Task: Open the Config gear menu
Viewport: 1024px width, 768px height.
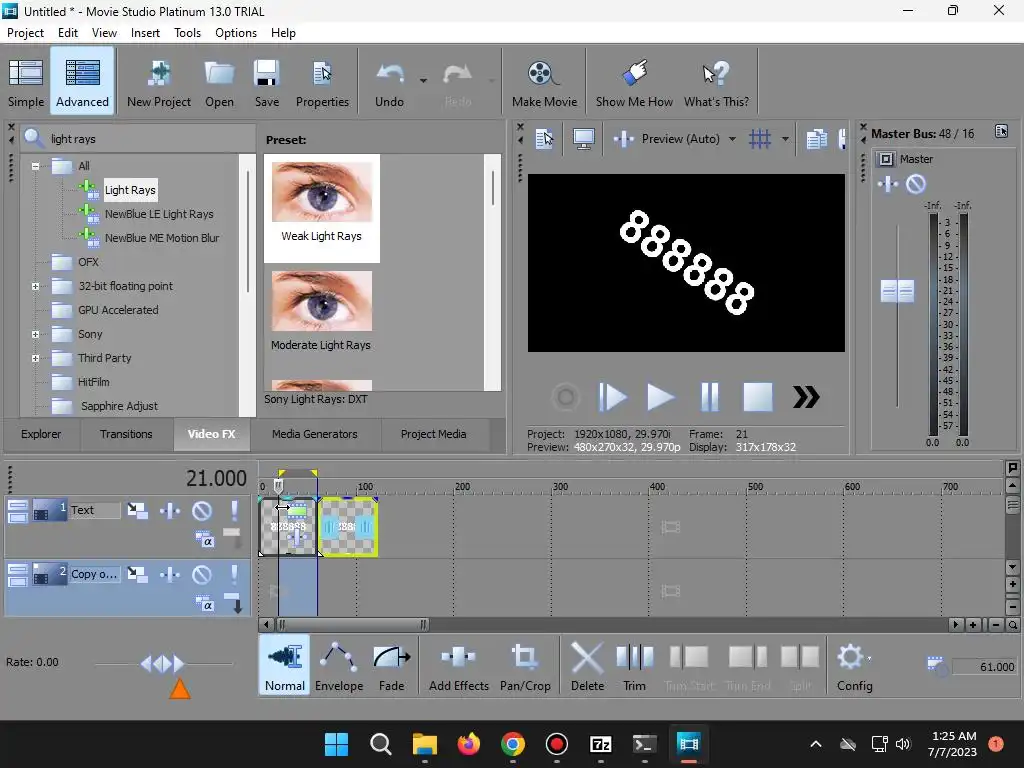Action: (x=854, y=665)
